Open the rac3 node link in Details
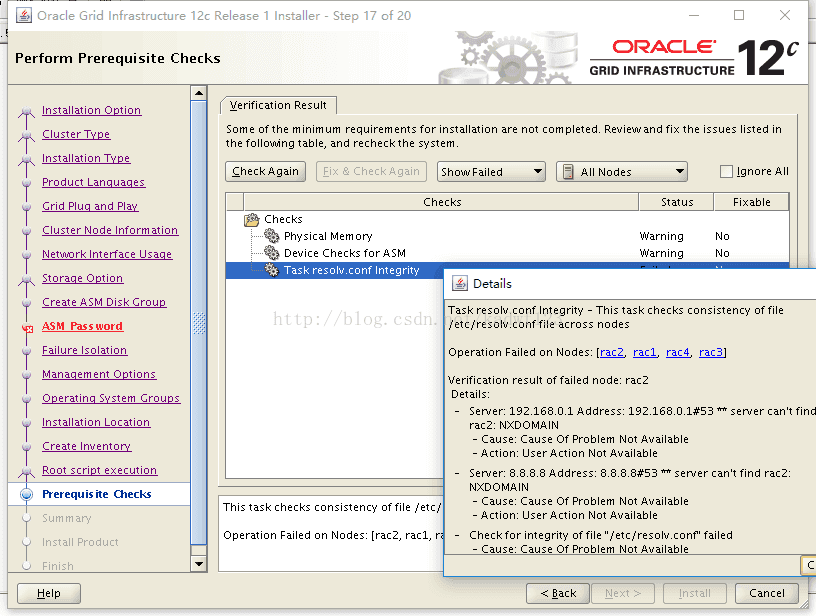The image size is (816, 616). tap(711, 352)
